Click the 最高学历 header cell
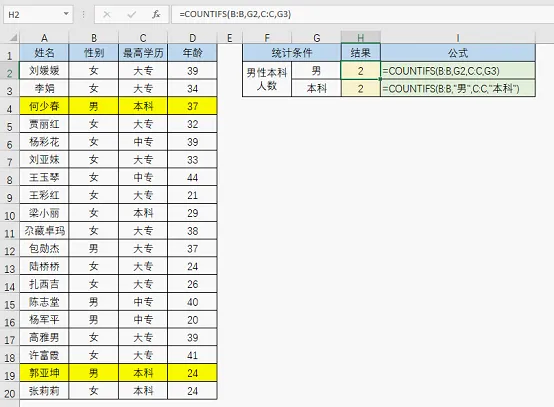The height and width of the screenshot is (407, 554). tap(143, 53)
